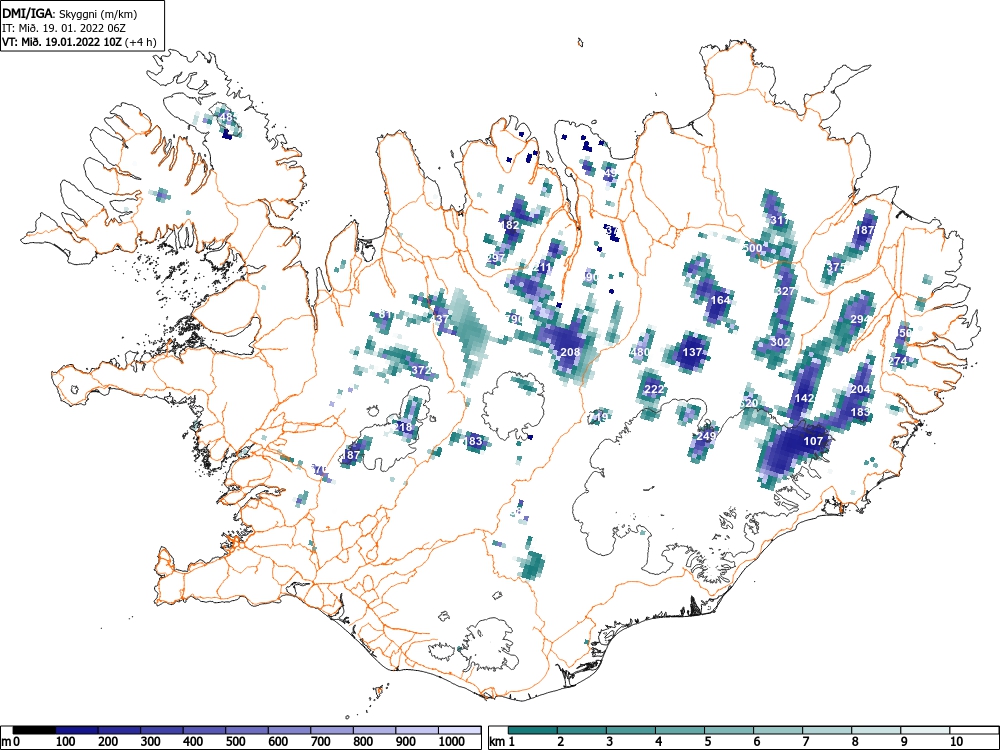Image resolution: width=1000 pixels, height=750 pixels.
Task: Select the darkest navy 100–200 m legend swatch
Action: point(77,730)
